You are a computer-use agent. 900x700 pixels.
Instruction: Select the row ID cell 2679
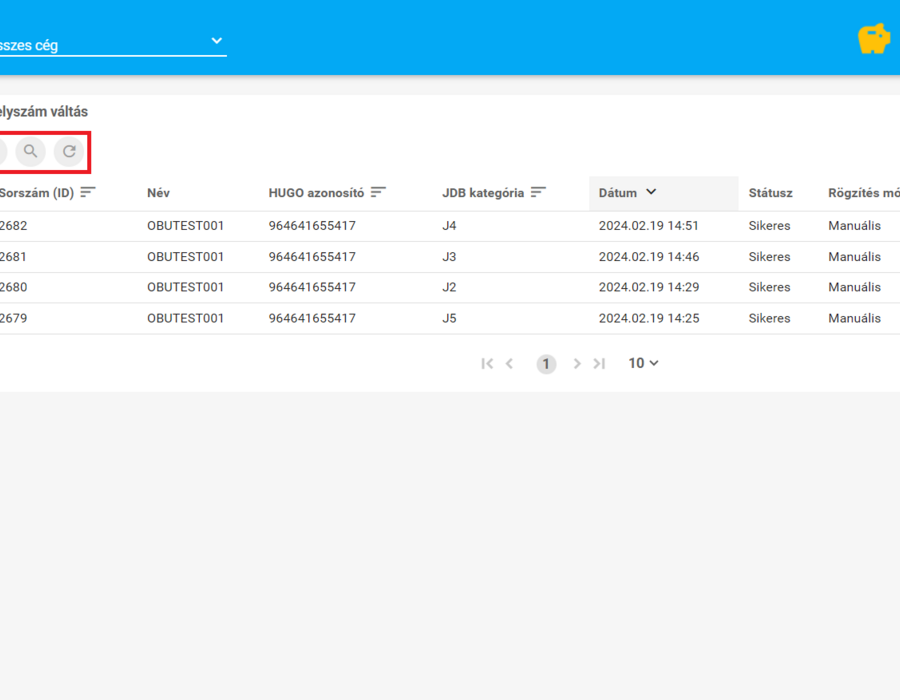13,318
